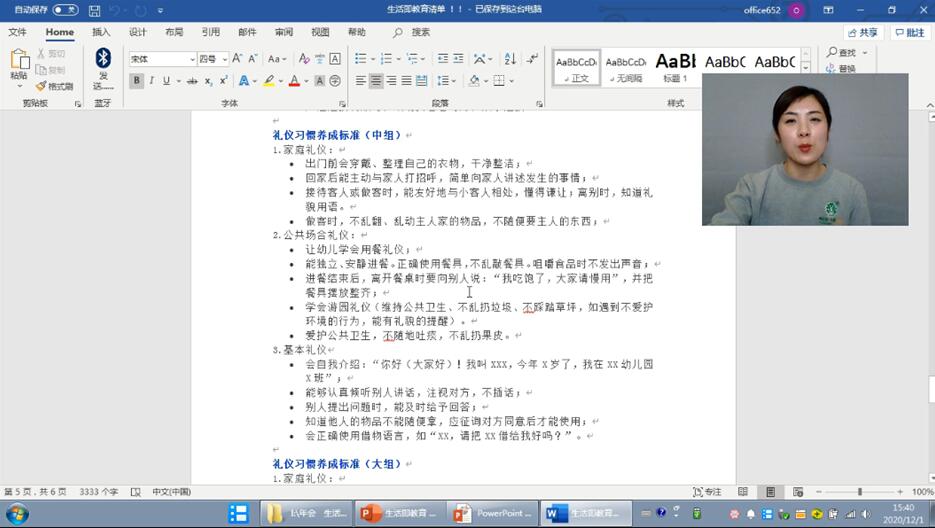Screen dimensions: 935x528
Task: Open the Change Case Aa dropdown
Action: (277, 58)
